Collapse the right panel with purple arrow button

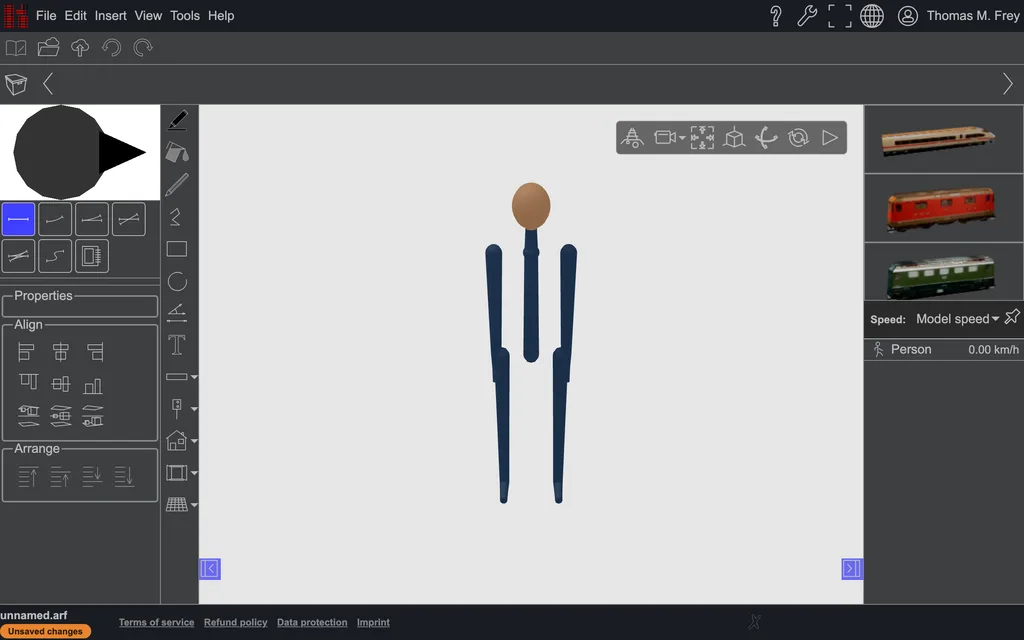coord(852,569)
